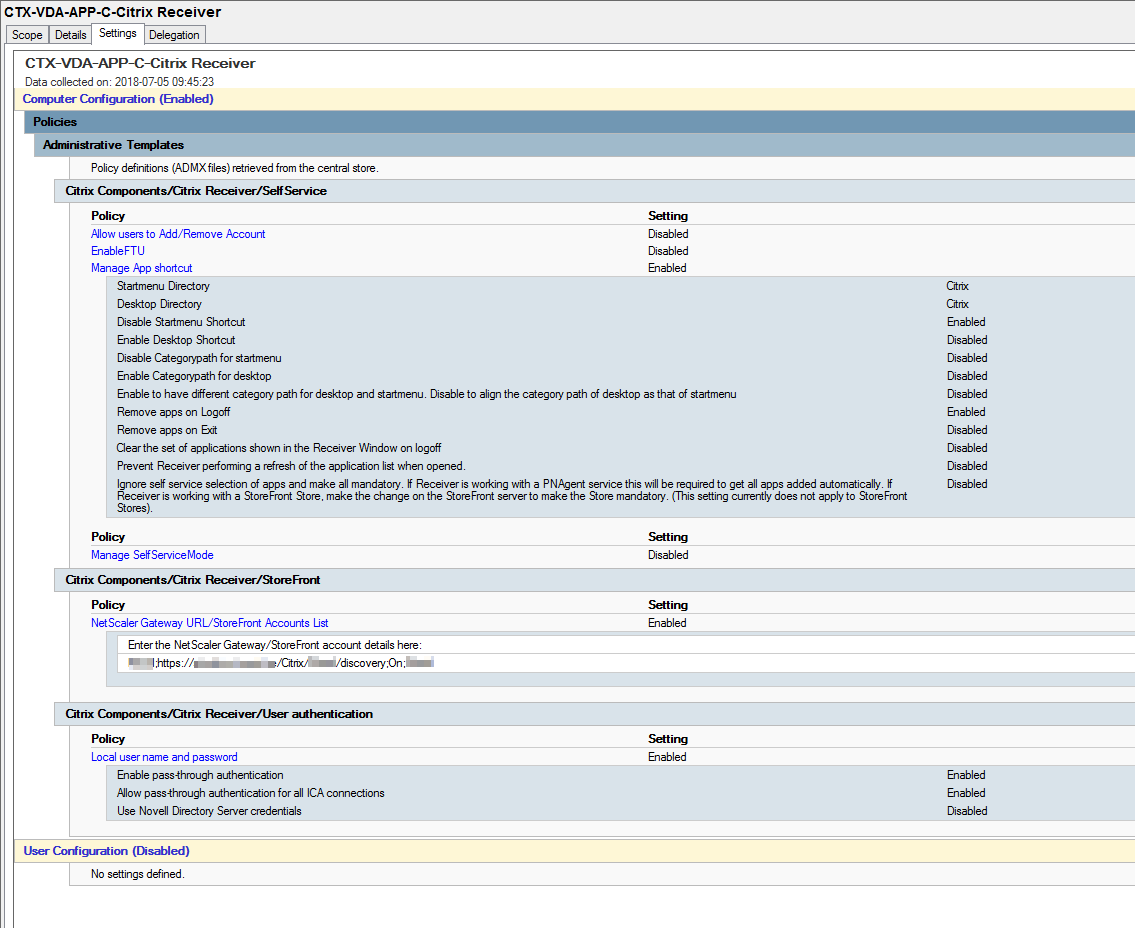This screenshot has height=928, width=1135.
Task: Open the EnableFTU policy link
Action: coord(117,251)
